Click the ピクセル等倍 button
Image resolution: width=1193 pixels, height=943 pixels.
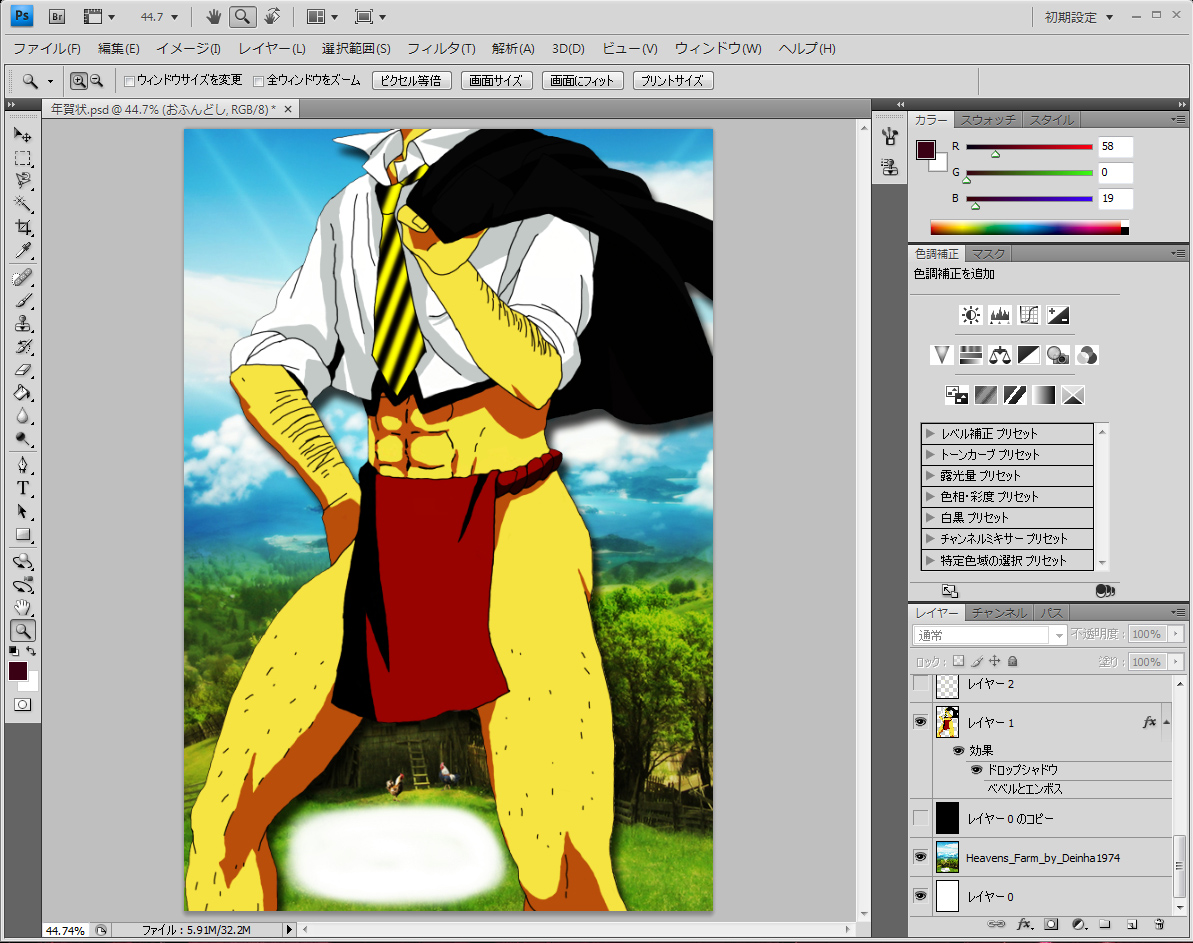pyautogui.click(x=412, y=81)
